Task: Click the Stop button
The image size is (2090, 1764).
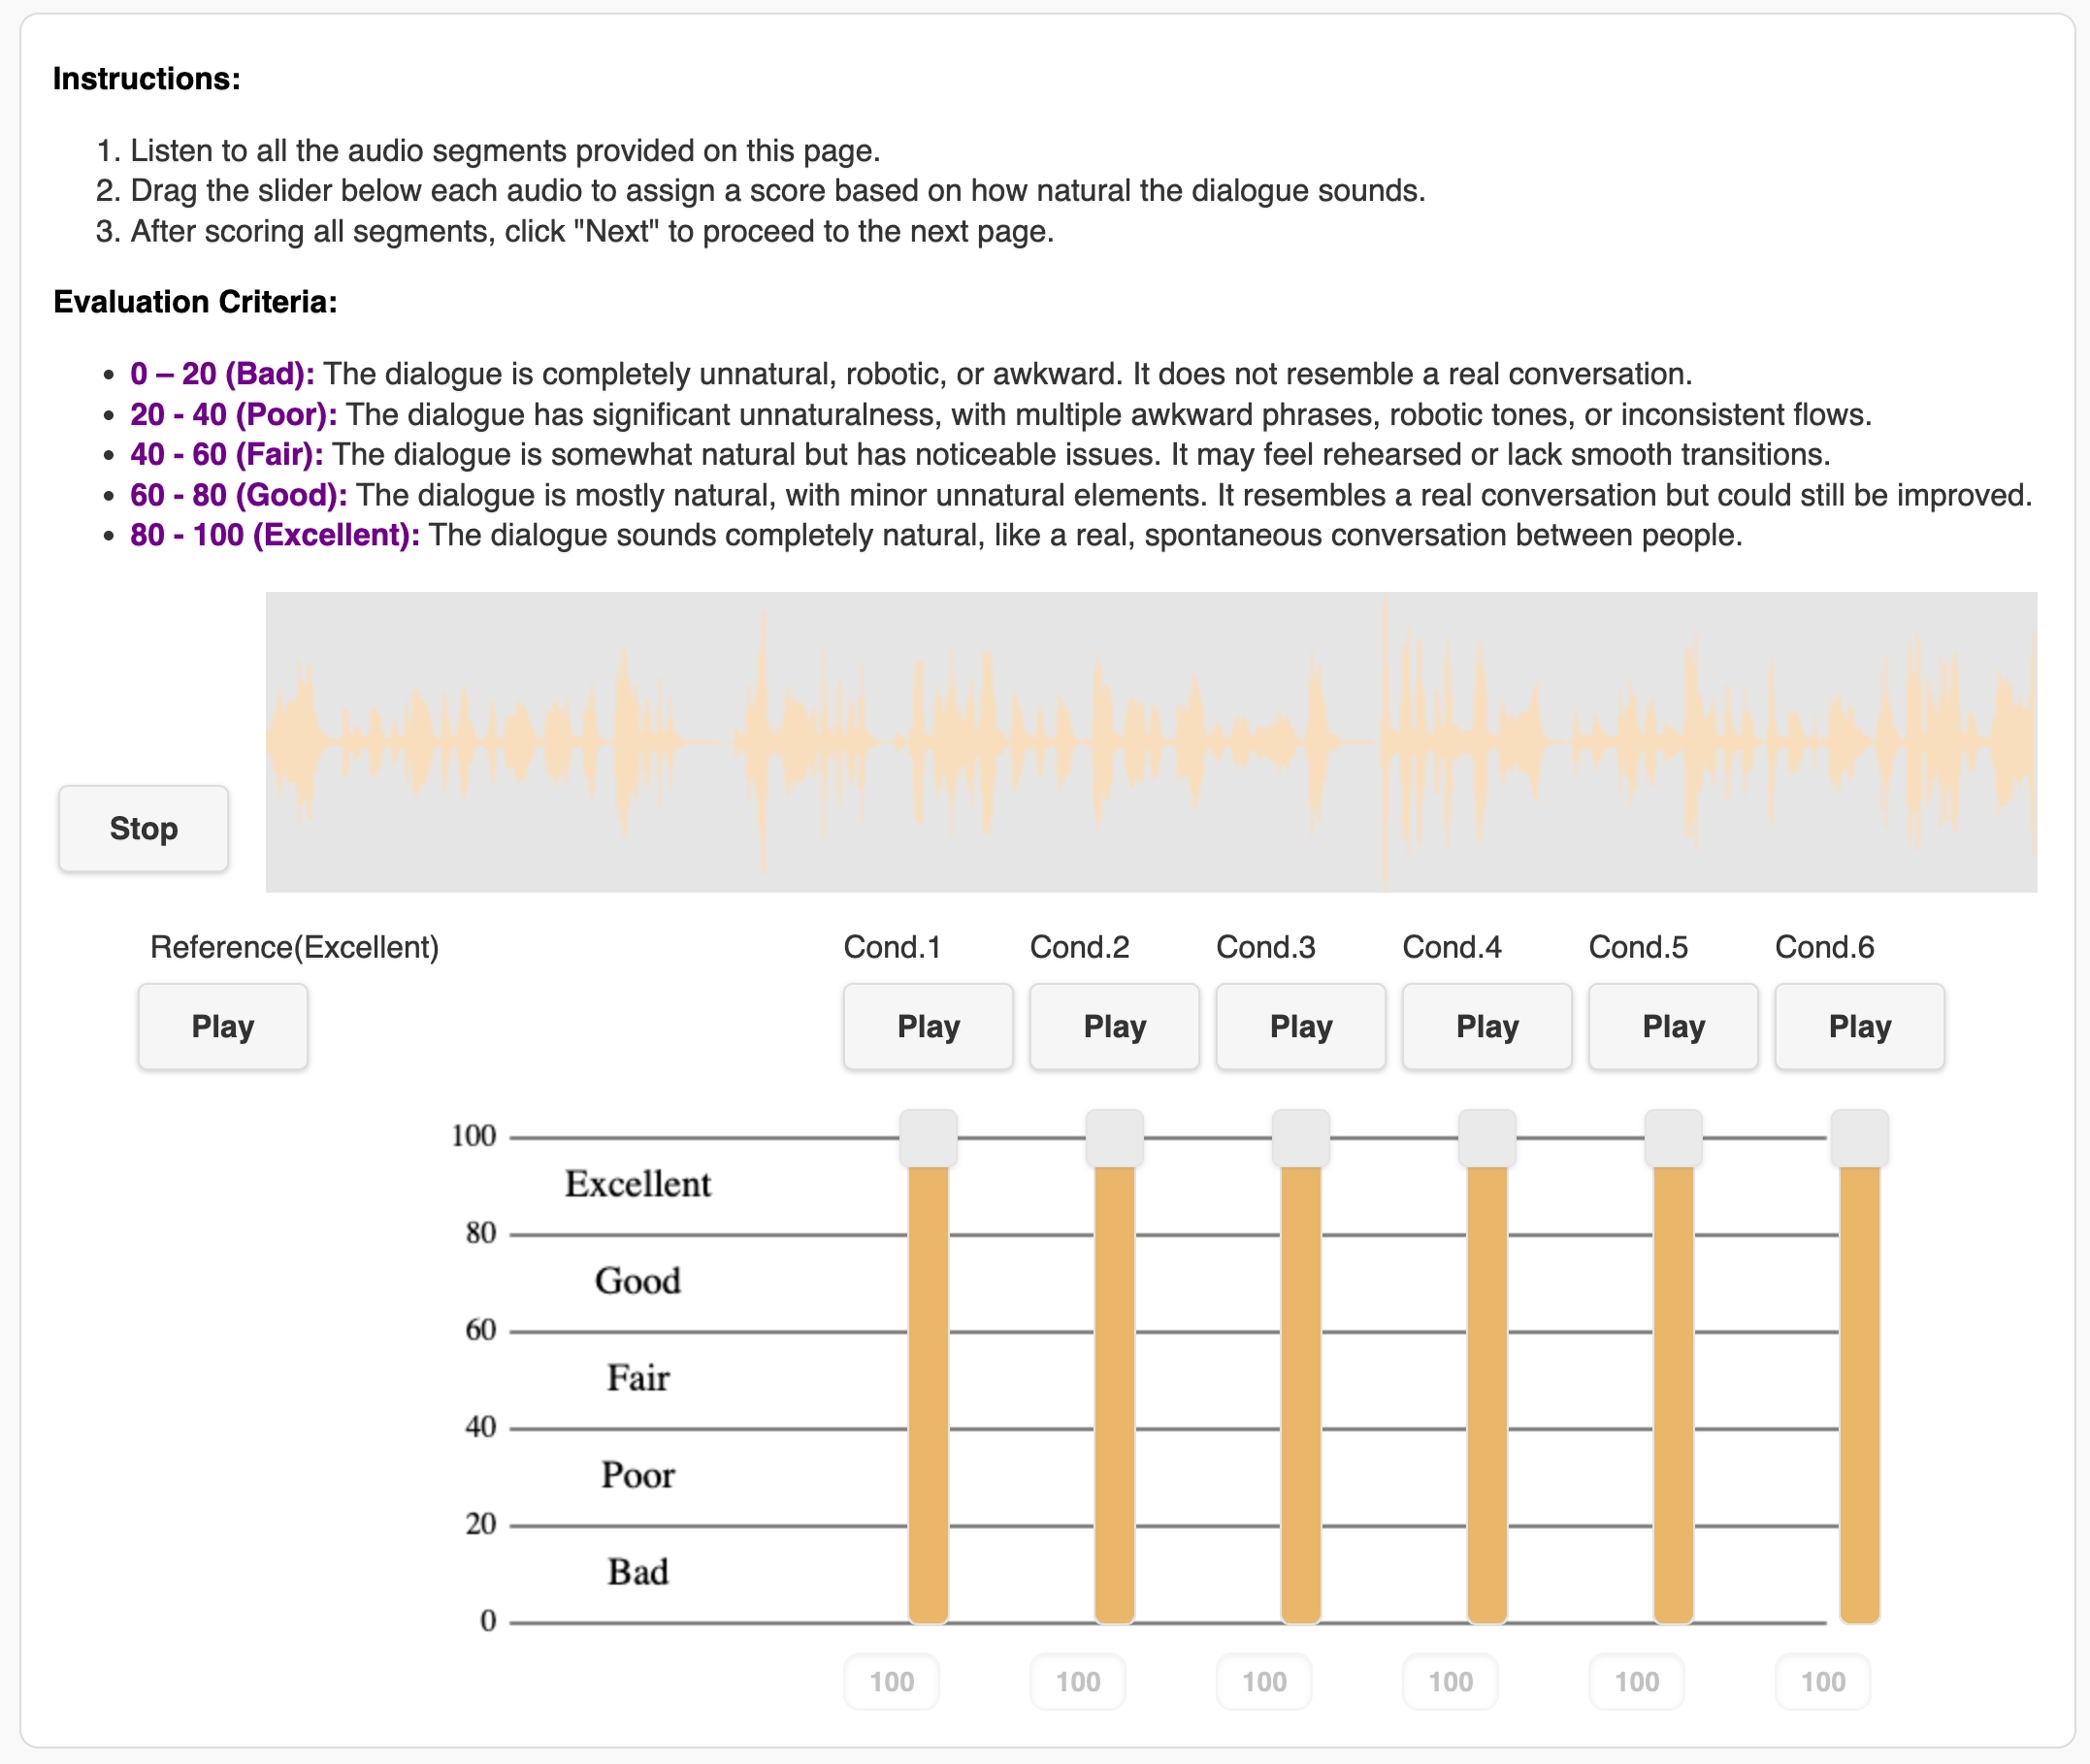Action: click(x=143, y=828)
